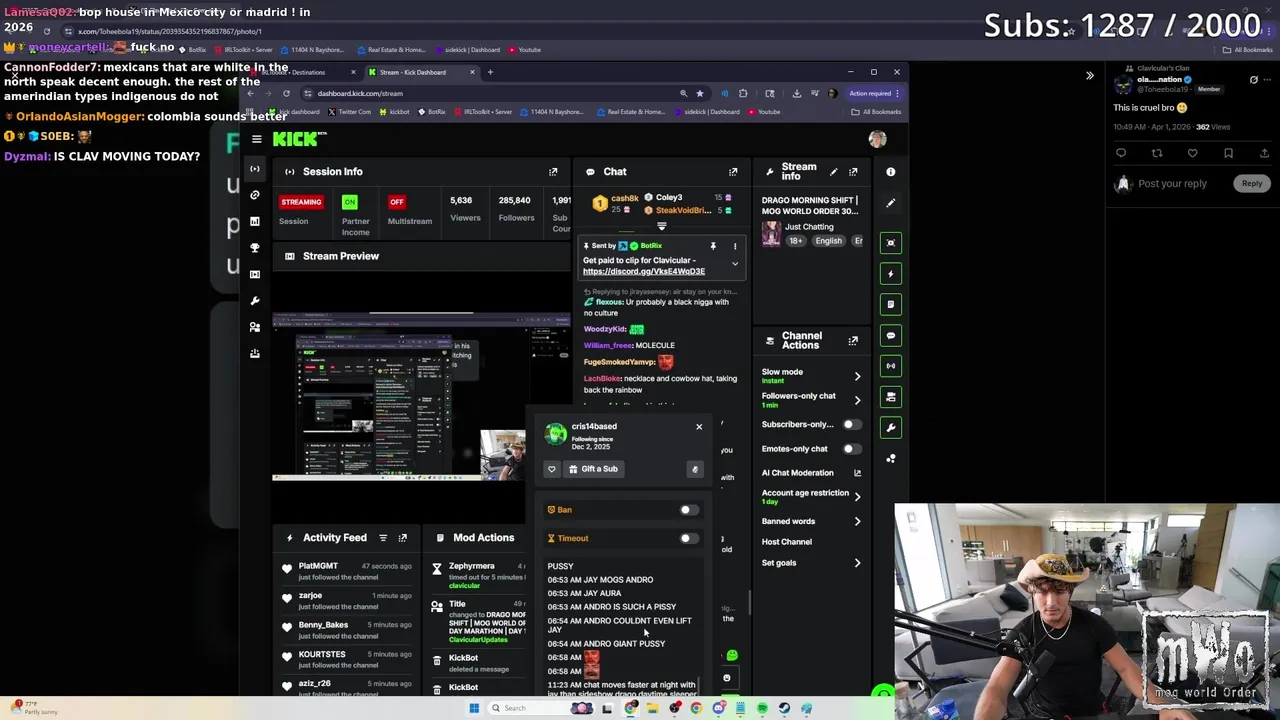Open a new browser tab
Image resolution: width=1280 pixels, height=720 pixels.
pyautogui.click(x=490, y=72)
